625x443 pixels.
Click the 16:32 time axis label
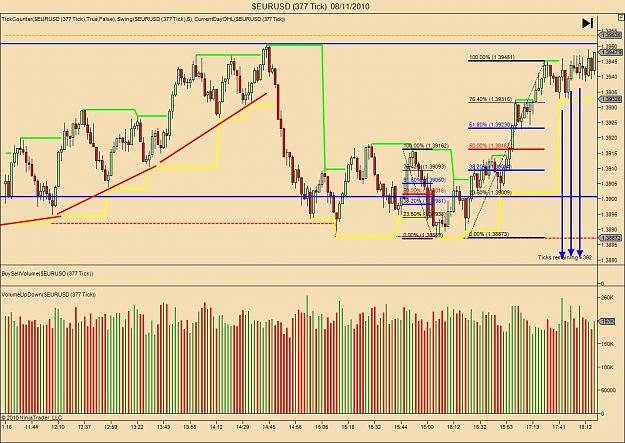480,427
